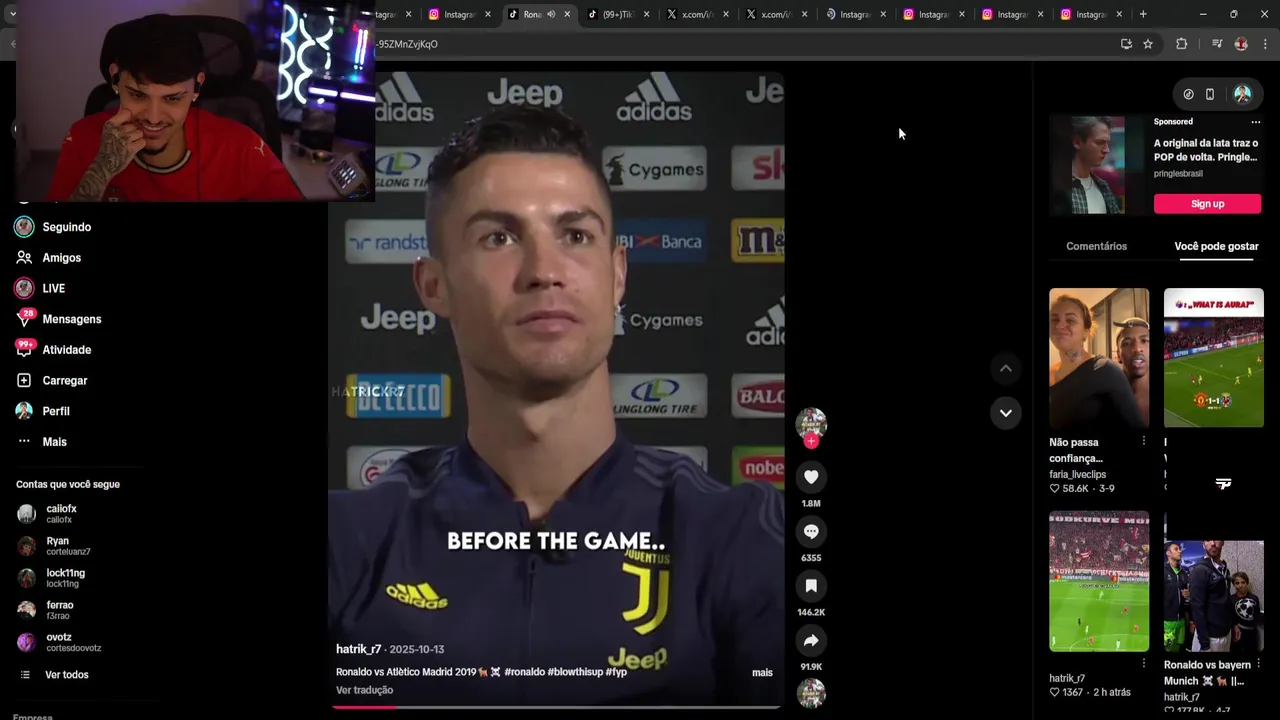
Task: Select Você pode gostar tab
Action: [1216, 246]
